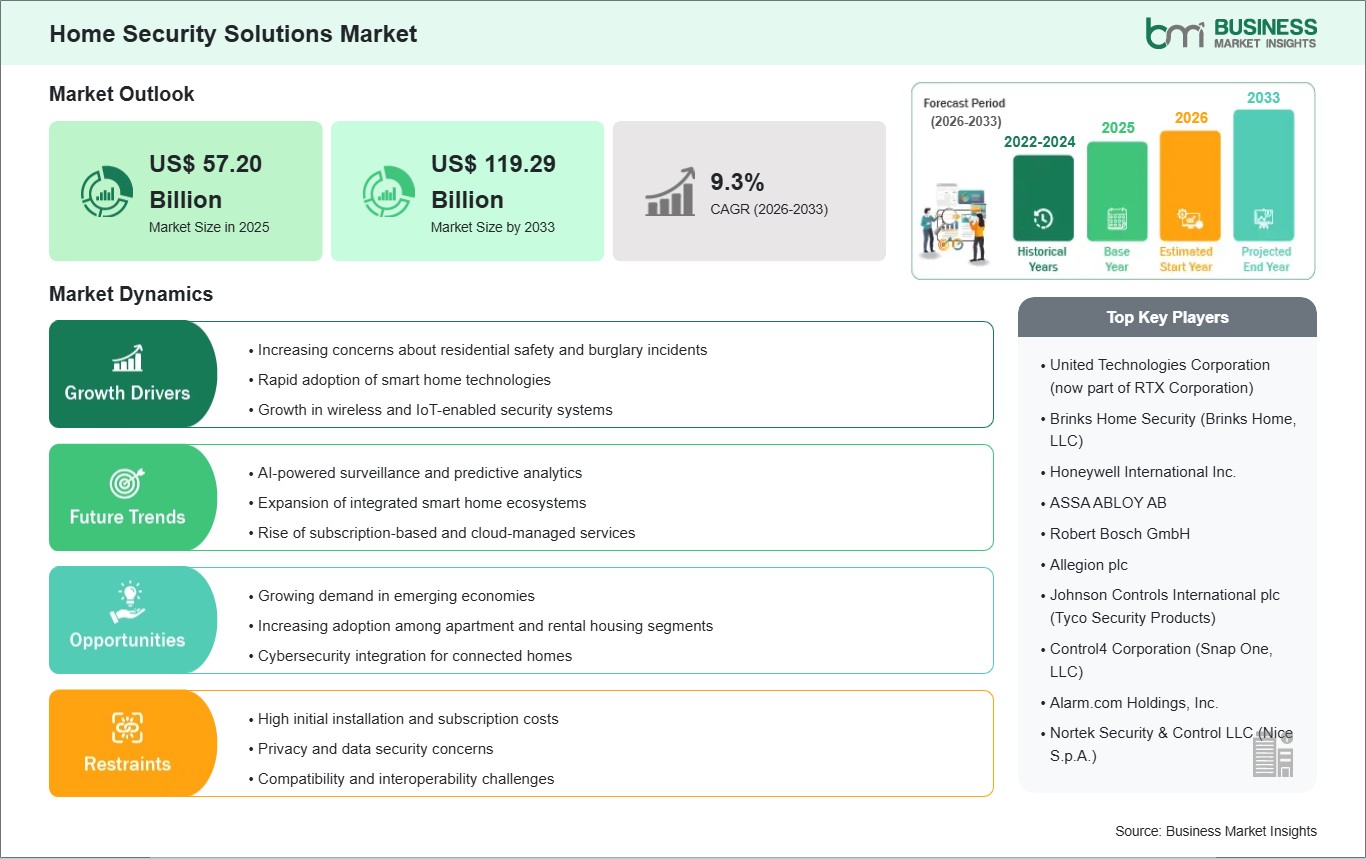Click the 2025 base year label
Viewport: 1366px width, 859px height.
[1117, 128]
